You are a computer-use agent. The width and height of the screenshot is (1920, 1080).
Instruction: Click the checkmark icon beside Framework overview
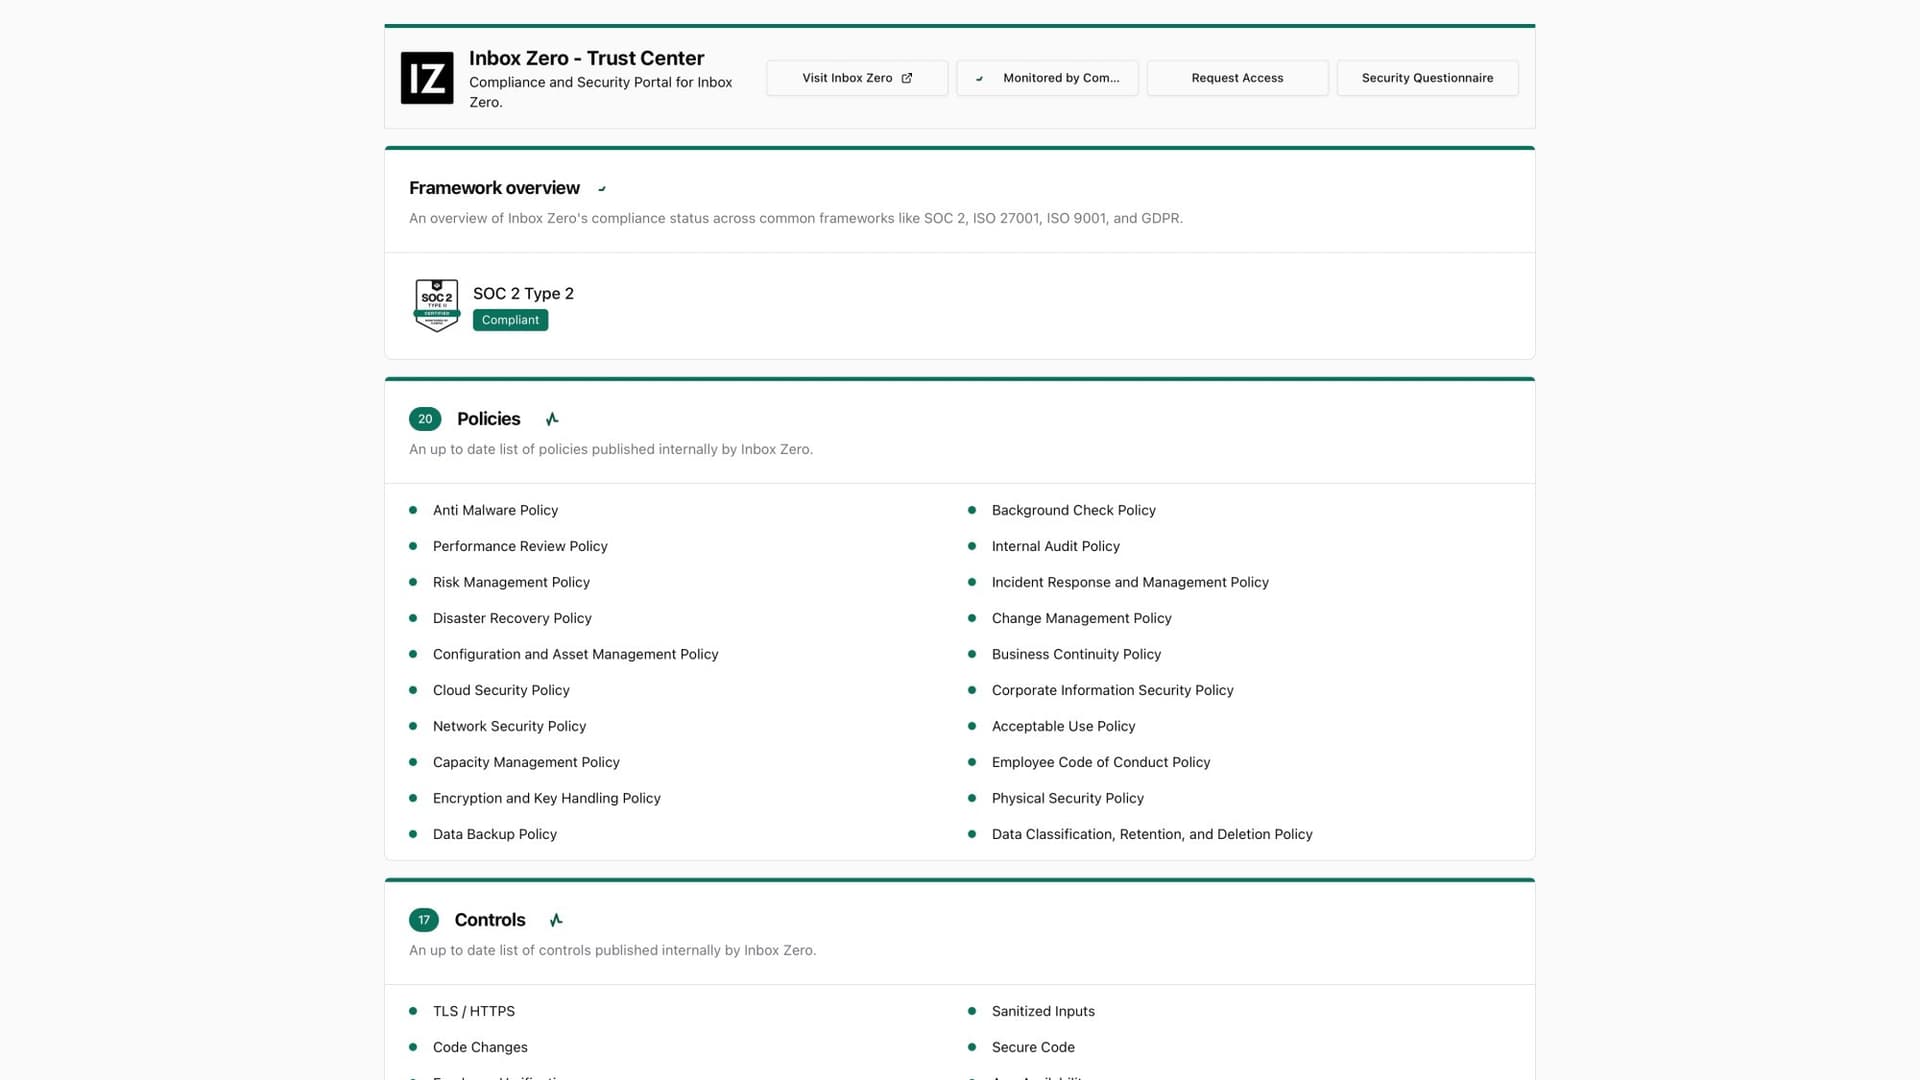pos(601,188)
